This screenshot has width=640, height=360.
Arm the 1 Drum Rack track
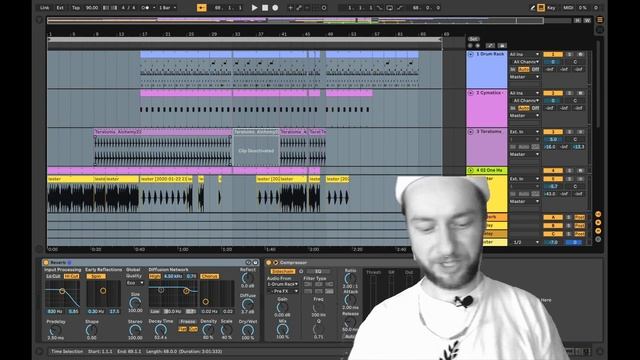(580, 54)
